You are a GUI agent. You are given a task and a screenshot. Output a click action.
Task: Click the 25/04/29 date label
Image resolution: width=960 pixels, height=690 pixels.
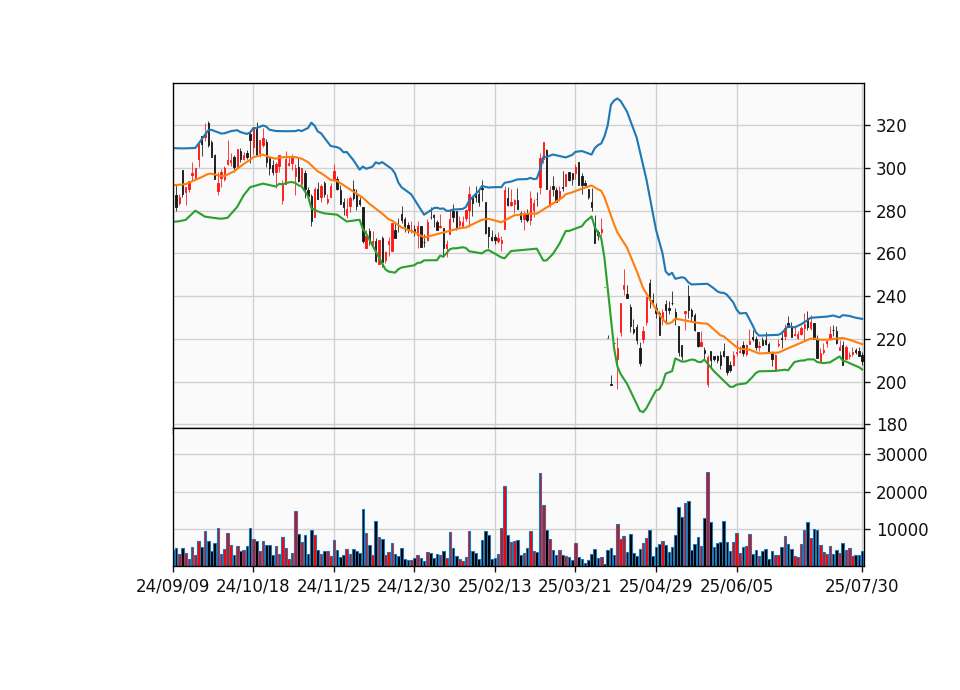[656, 587]
